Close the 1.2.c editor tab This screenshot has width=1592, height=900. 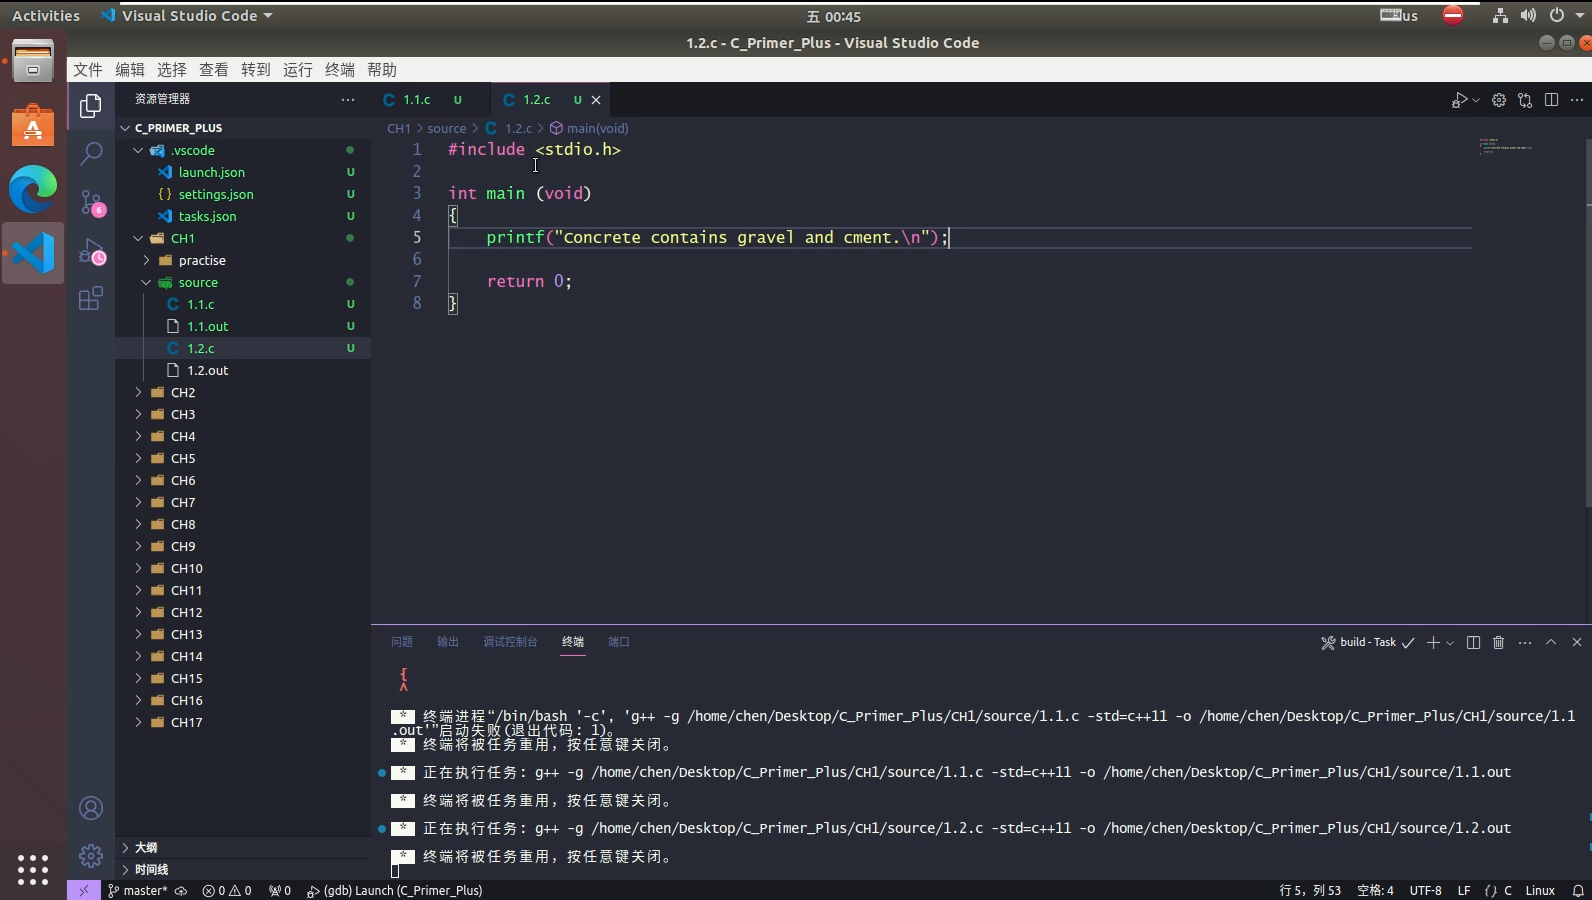[x=596, y=100]
